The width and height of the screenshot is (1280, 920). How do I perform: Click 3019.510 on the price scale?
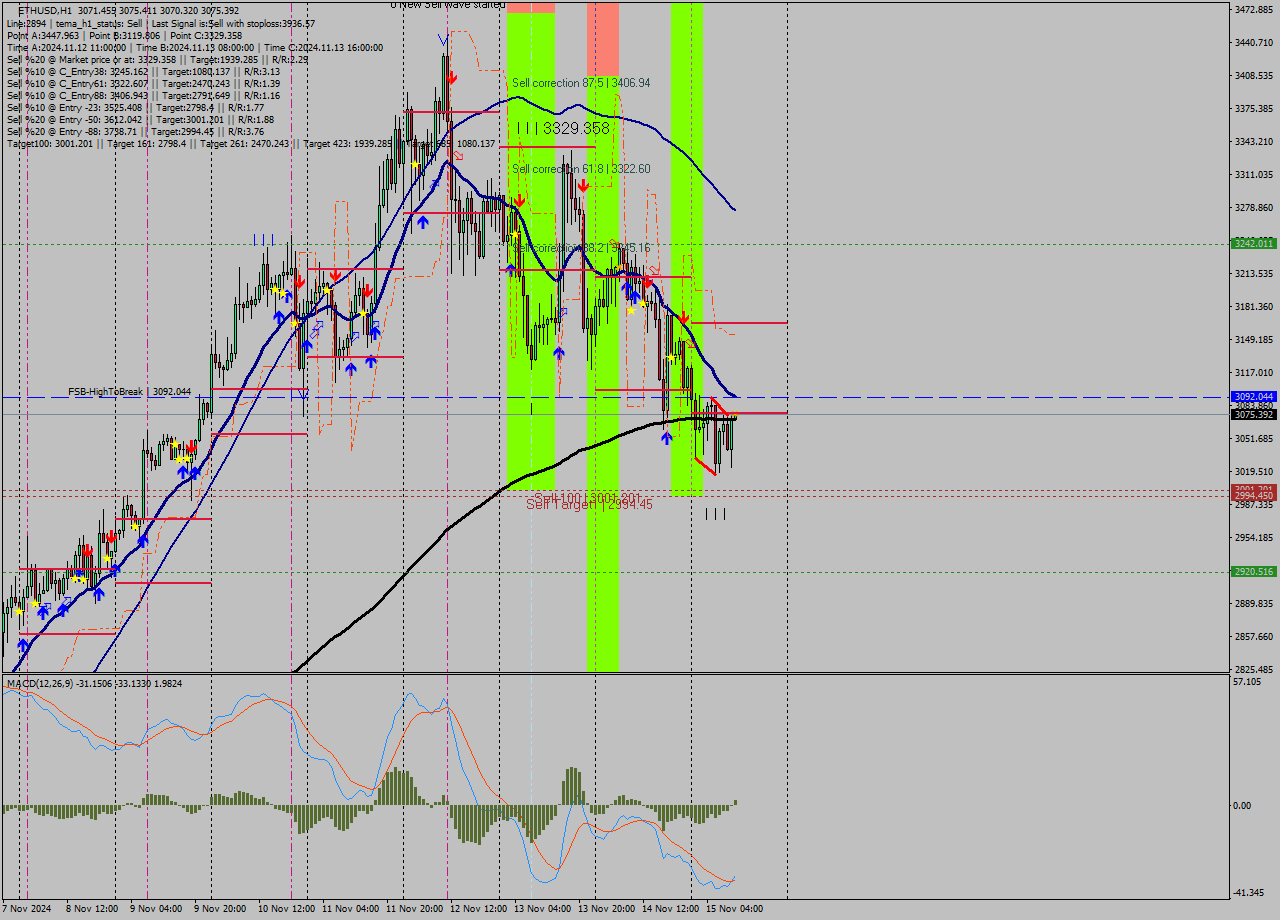[1254, 471]
